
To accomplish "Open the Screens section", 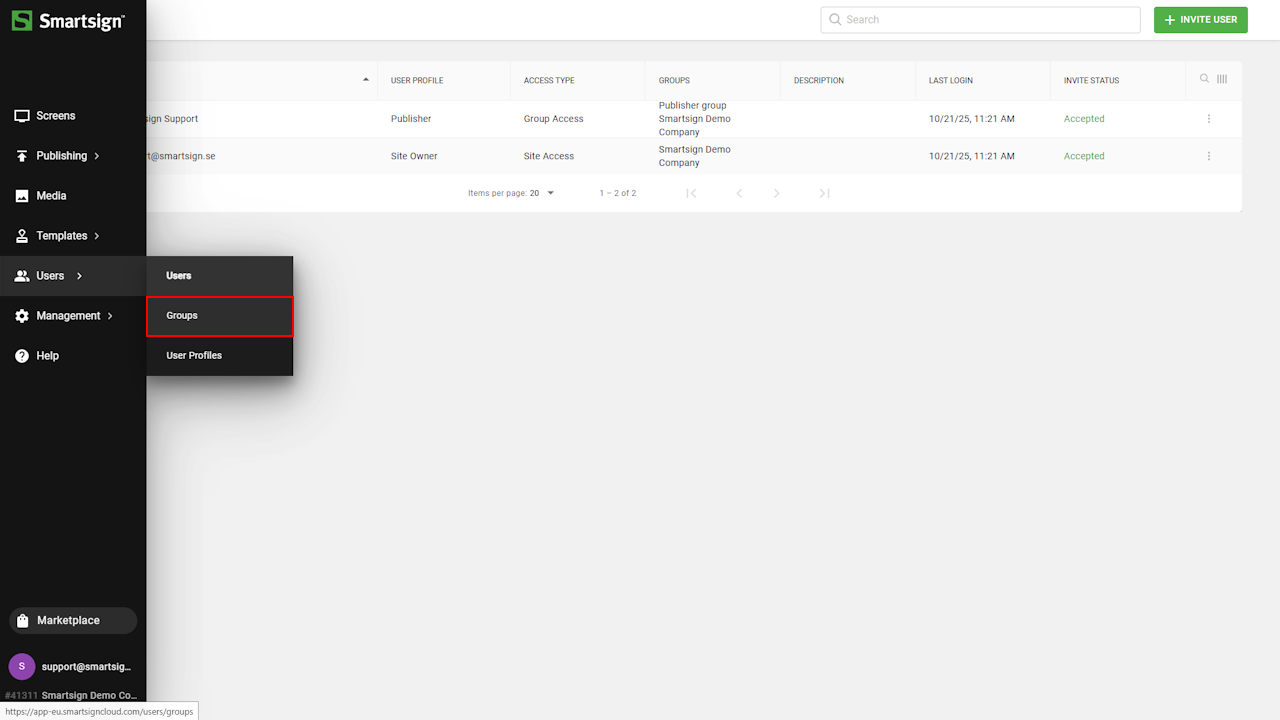I will click(x=55, y=116).
